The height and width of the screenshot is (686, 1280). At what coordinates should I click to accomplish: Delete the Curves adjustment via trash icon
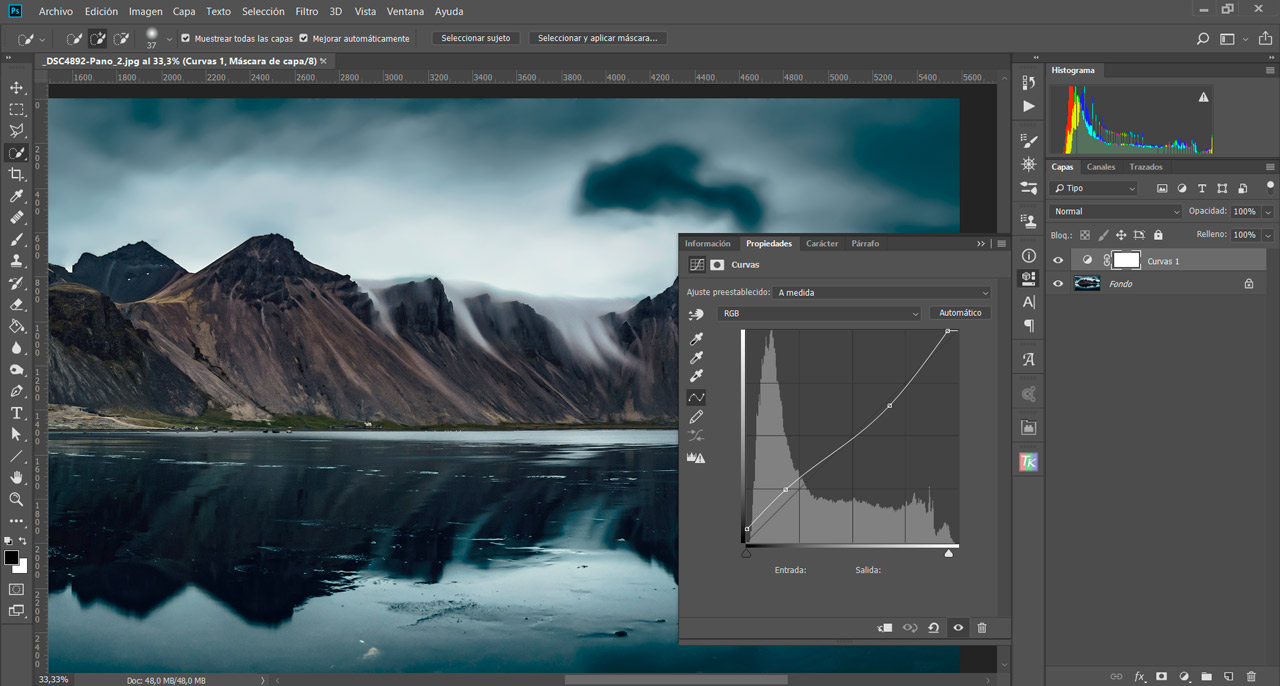coord(982,627)
